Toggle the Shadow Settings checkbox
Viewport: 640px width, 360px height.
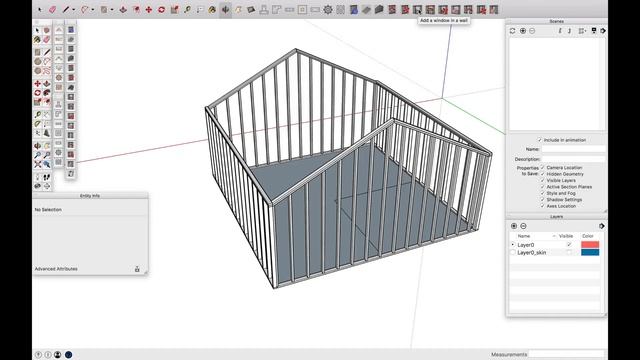pos(543,200)
